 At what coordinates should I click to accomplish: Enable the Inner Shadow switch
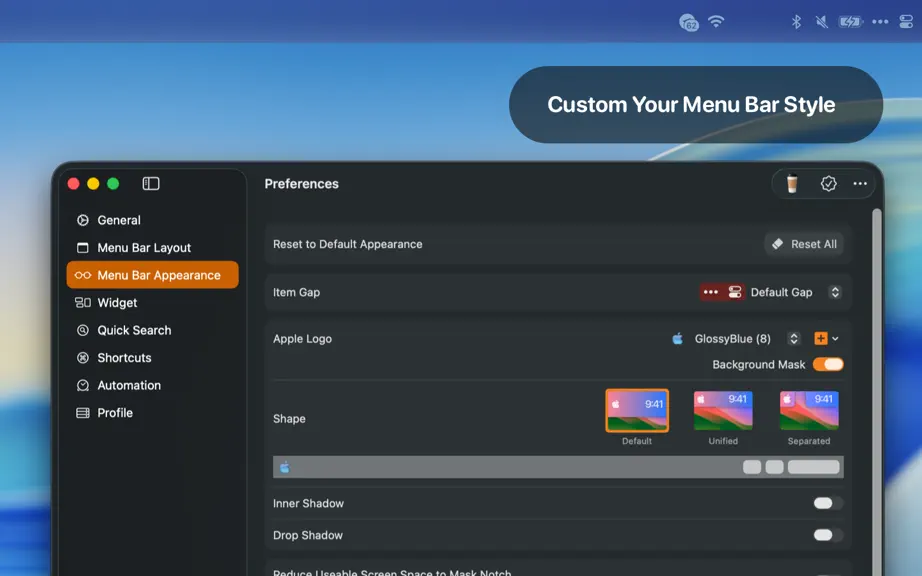828,503
